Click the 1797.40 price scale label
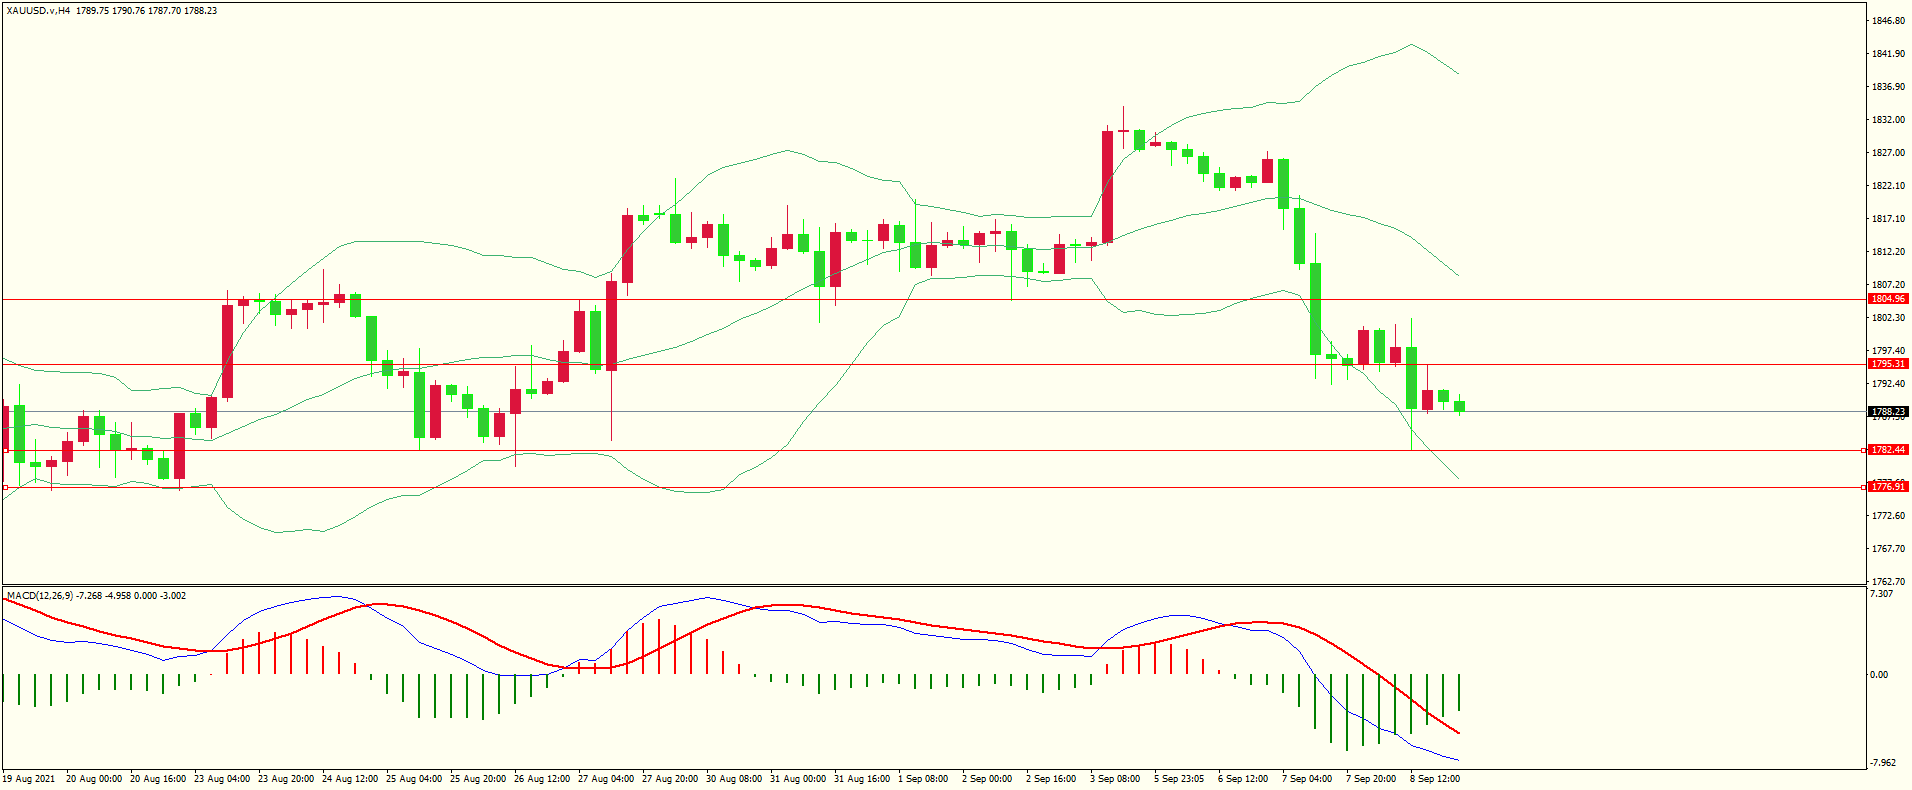 pyautogui.click(x=1888, y=351)
